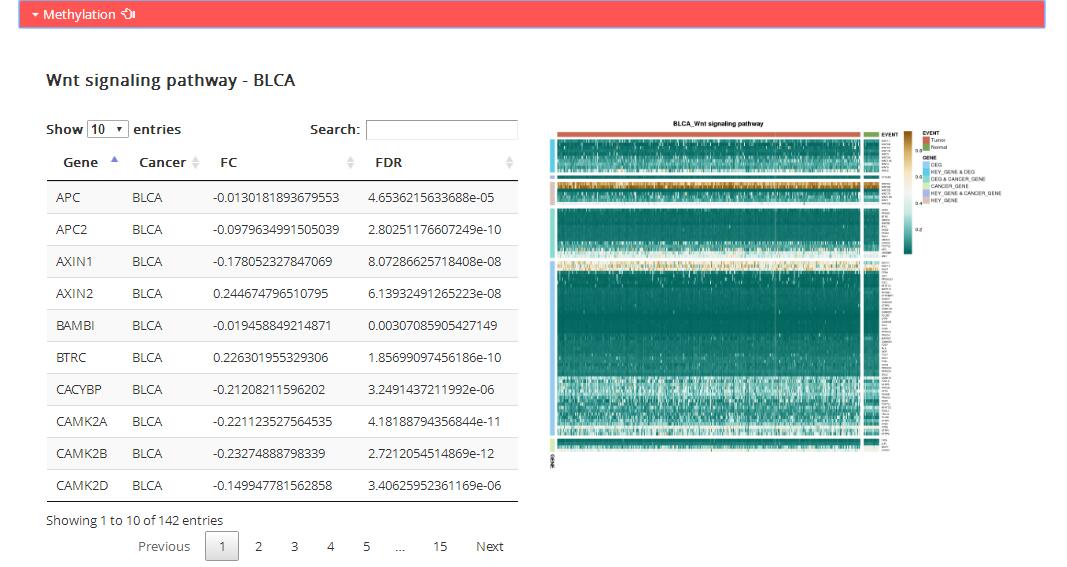
Task: Click the Next pagination button
Action: tap(490, 546)
